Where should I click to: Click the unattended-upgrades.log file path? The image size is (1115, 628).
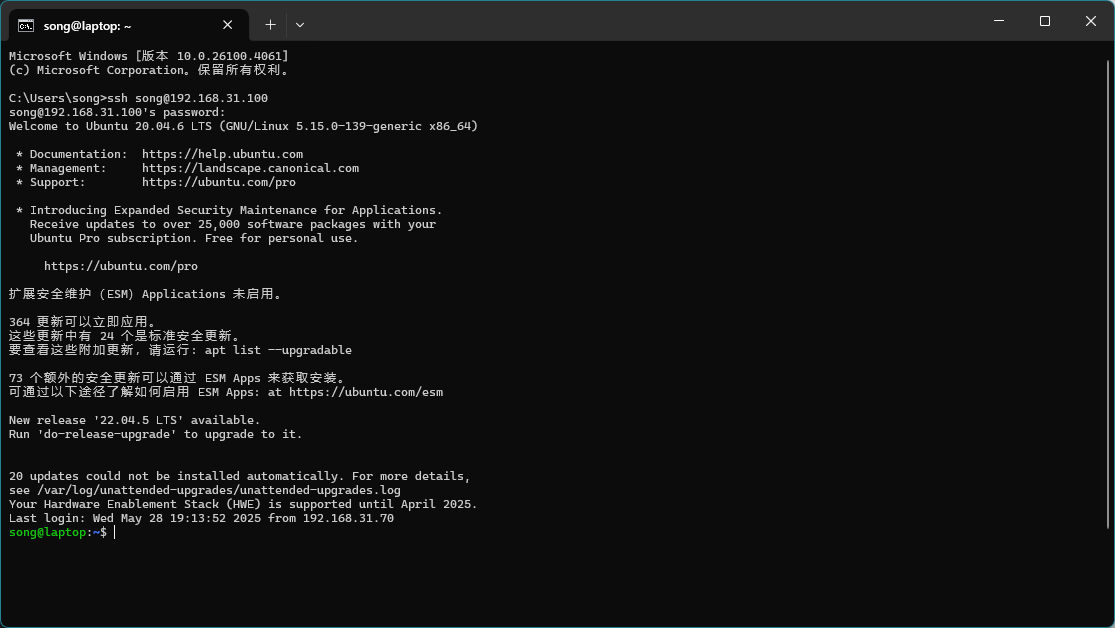[x=218, y=490]
